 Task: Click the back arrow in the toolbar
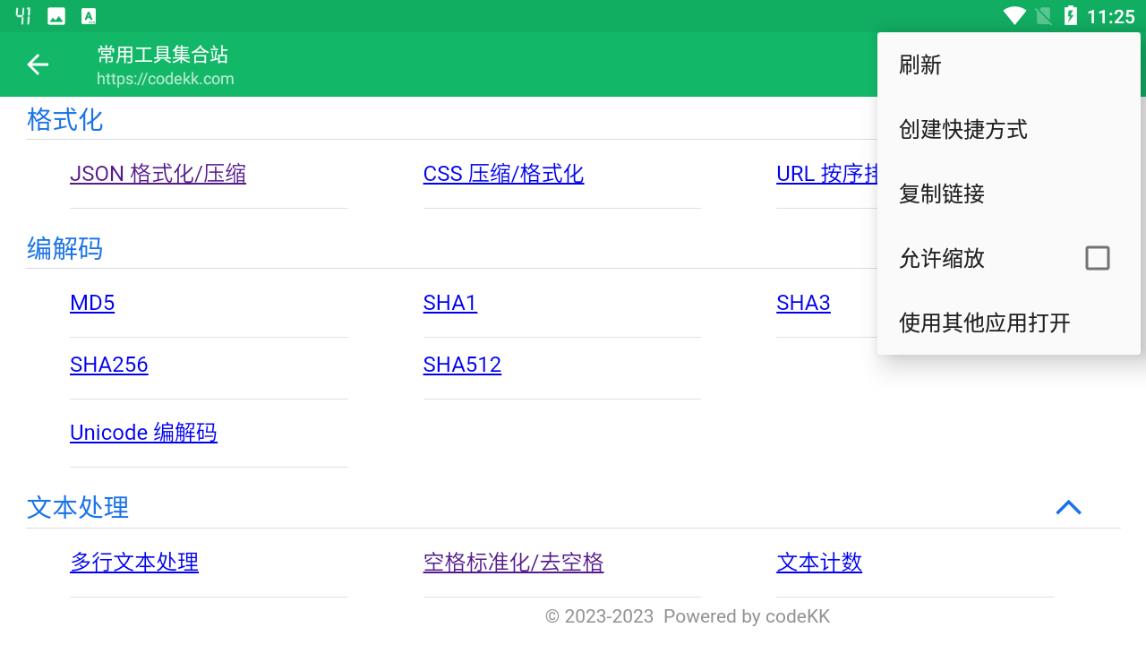(37, 64)
